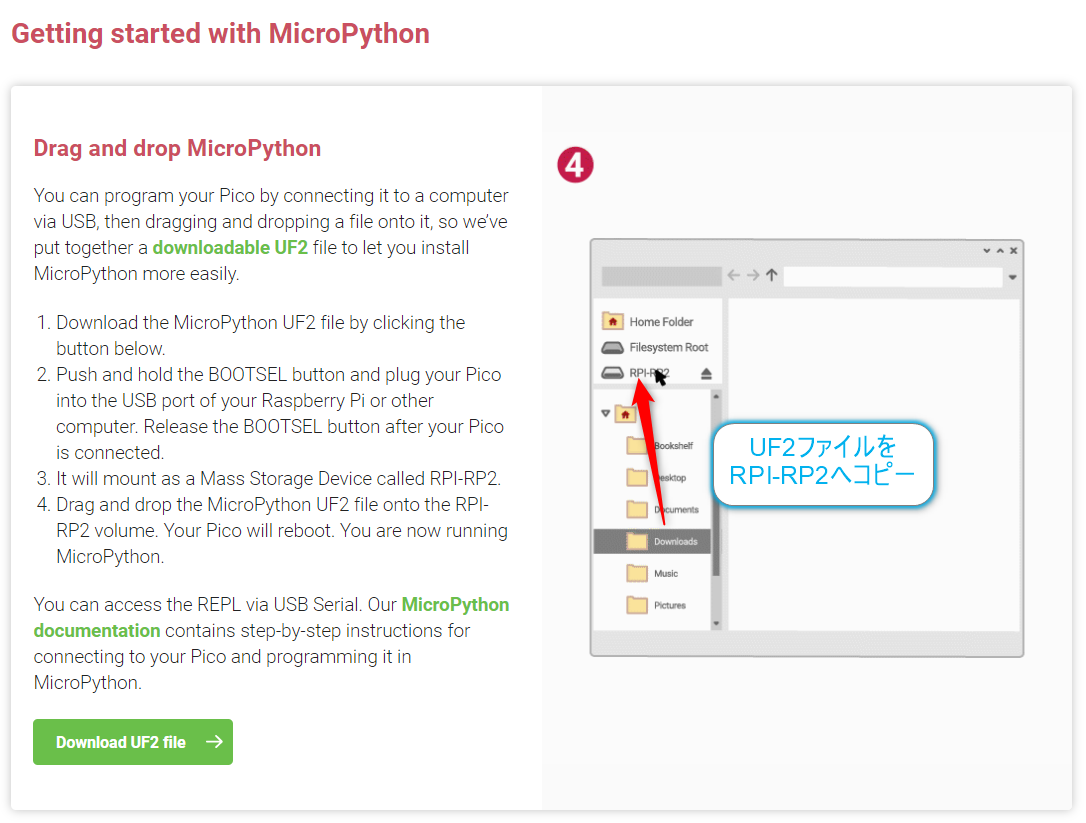The height and width of the screenshot is (823, 1086).
Task: Select the Music folder
Action: (652, 573)
